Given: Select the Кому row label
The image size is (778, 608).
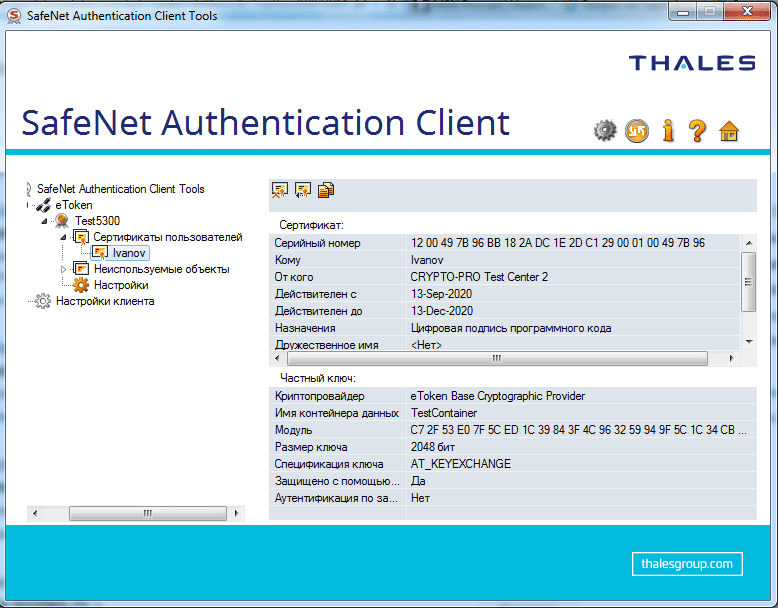Looking at the screenshot, I should tap(288, 260).
